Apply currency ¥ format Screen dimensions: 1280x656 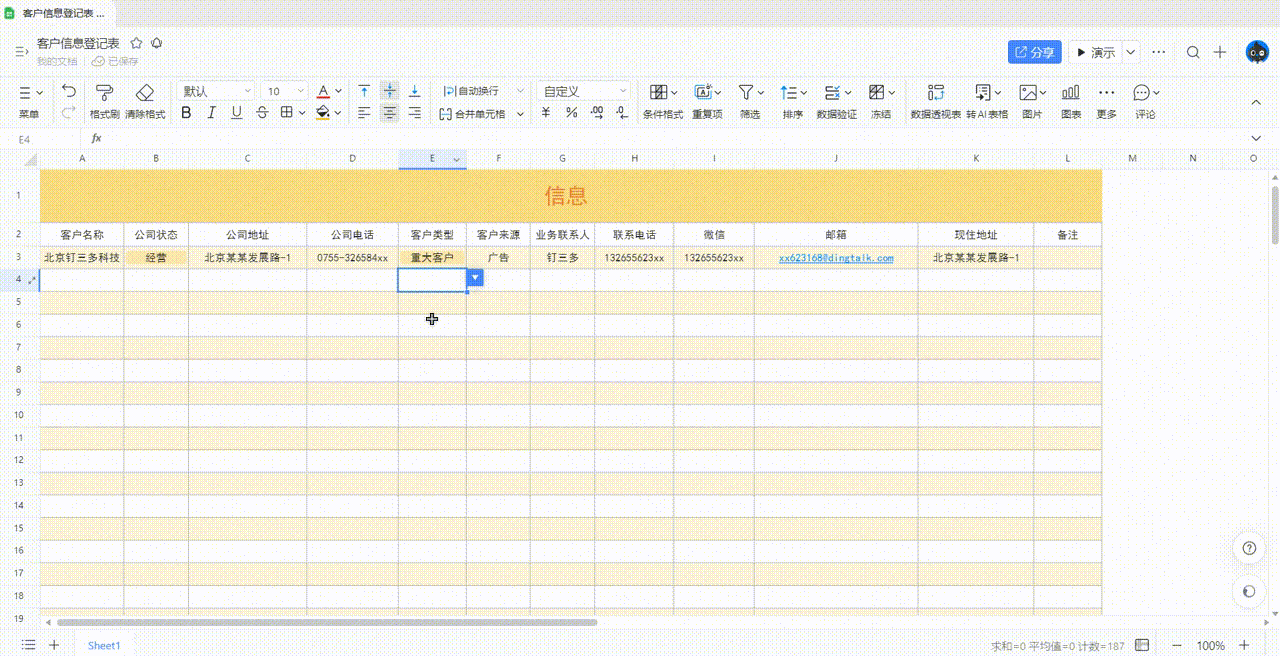[546, 113]
